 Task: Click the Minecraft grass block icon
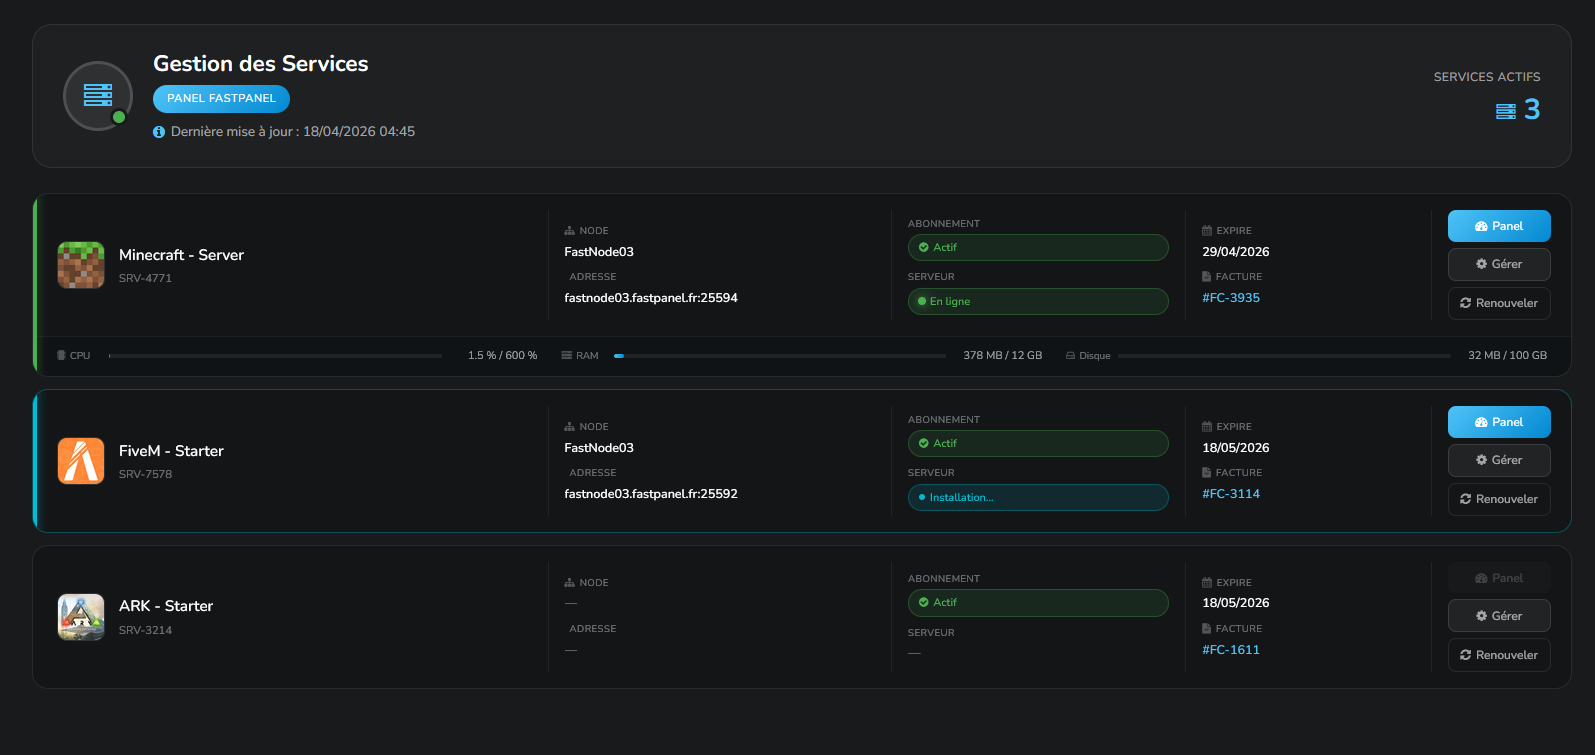[x=81, y=265]
